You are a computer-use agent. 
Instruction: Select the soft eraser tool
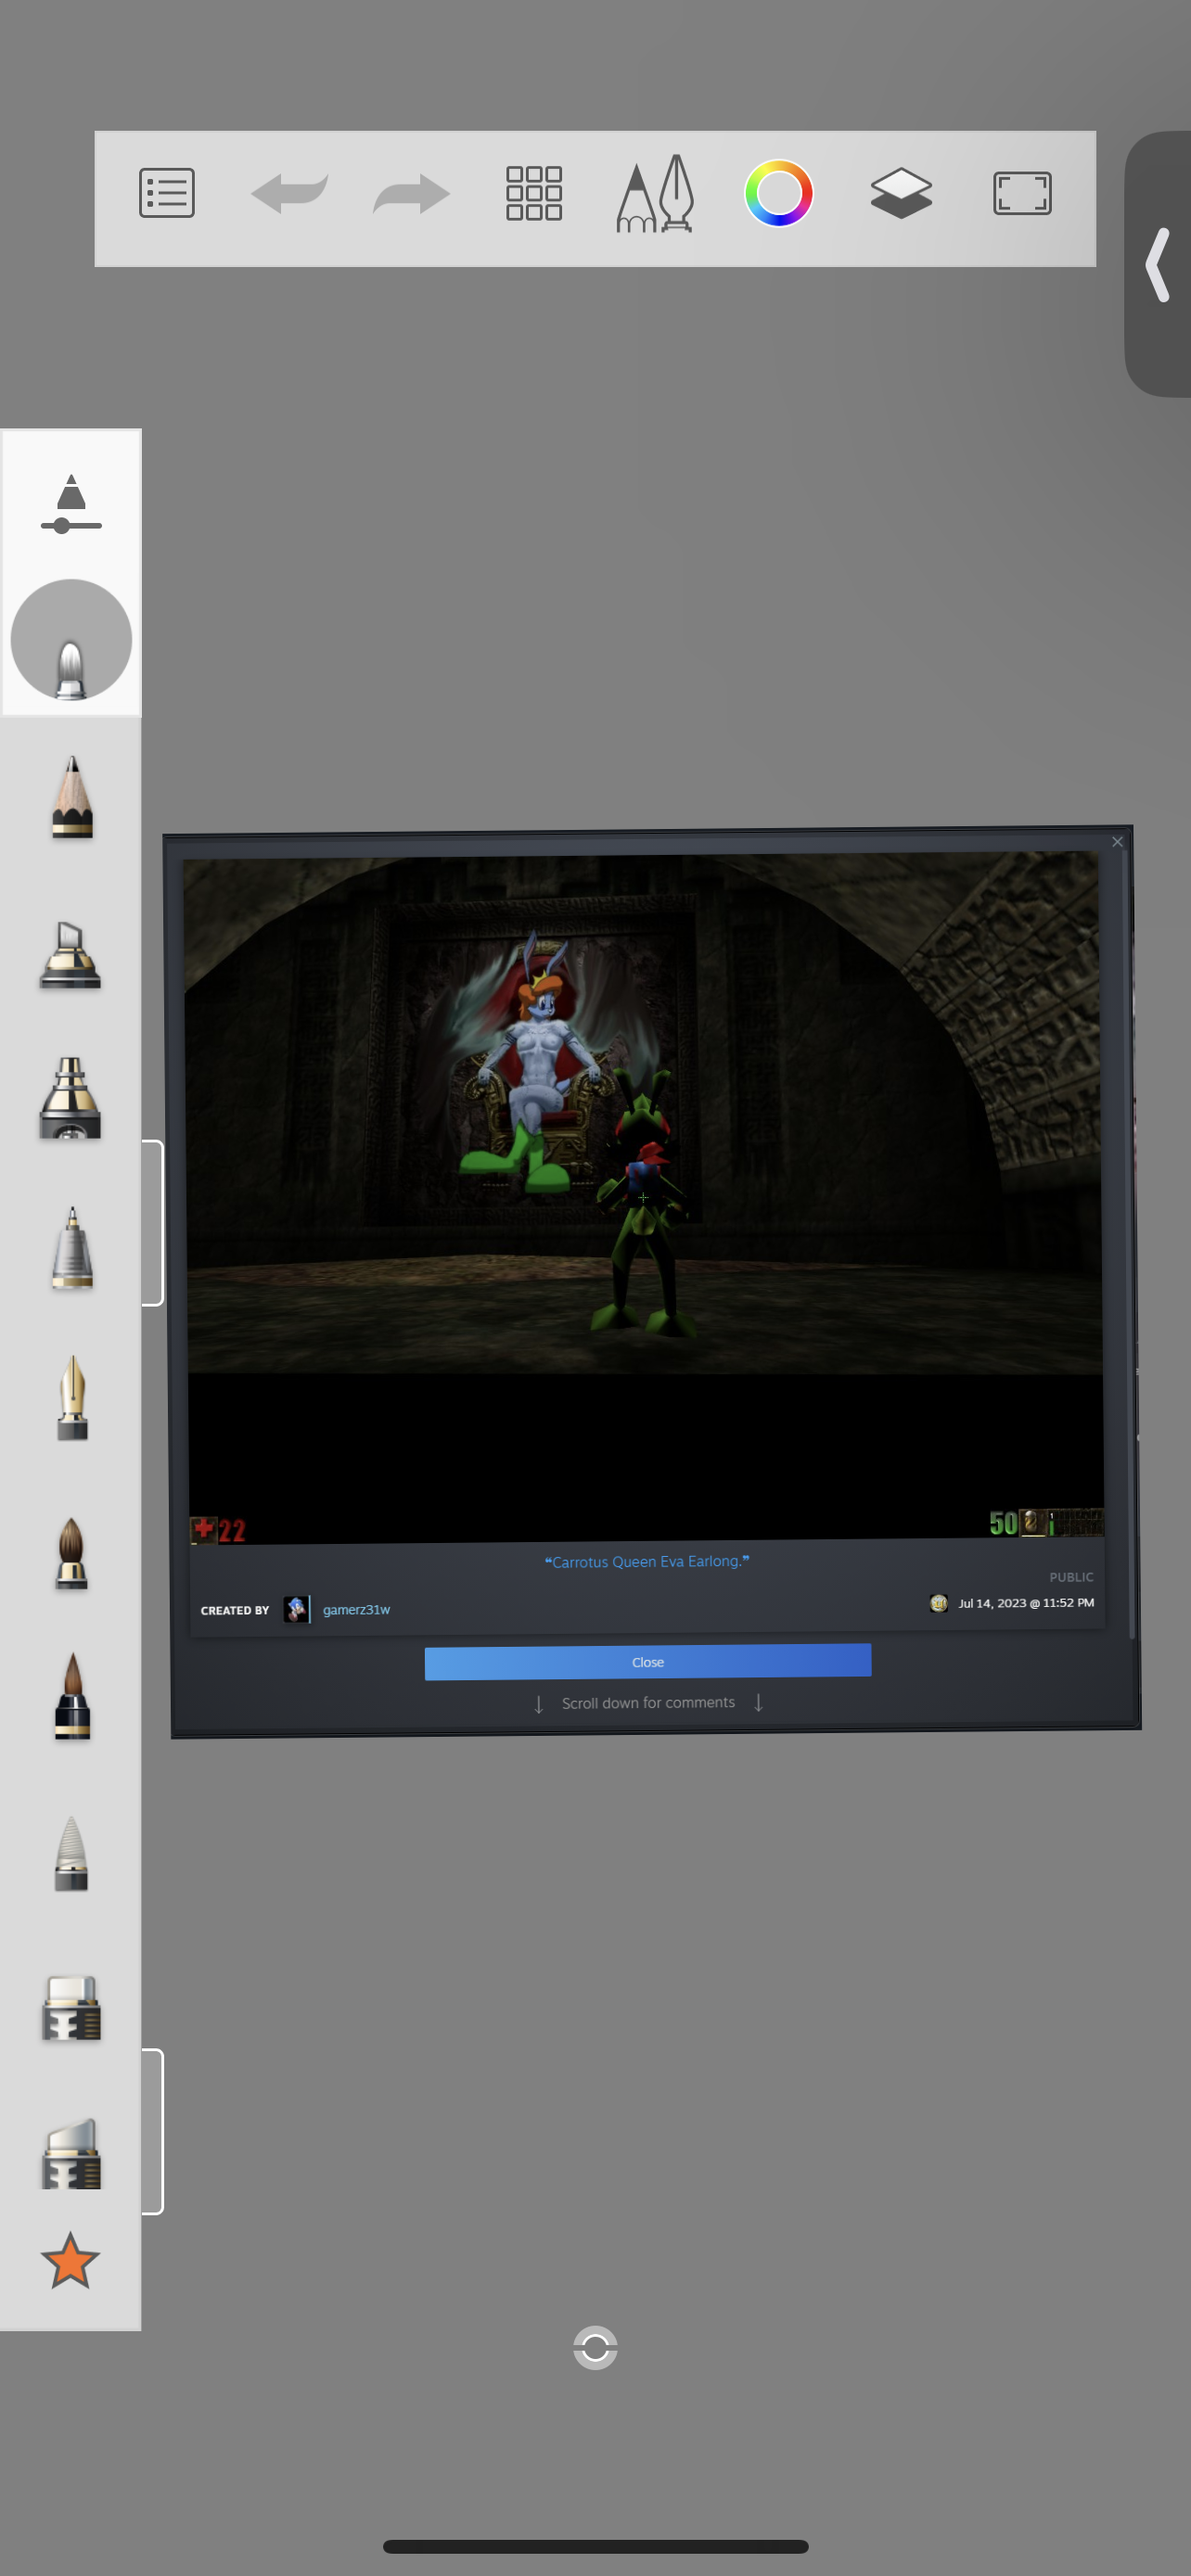[71, 2153]
